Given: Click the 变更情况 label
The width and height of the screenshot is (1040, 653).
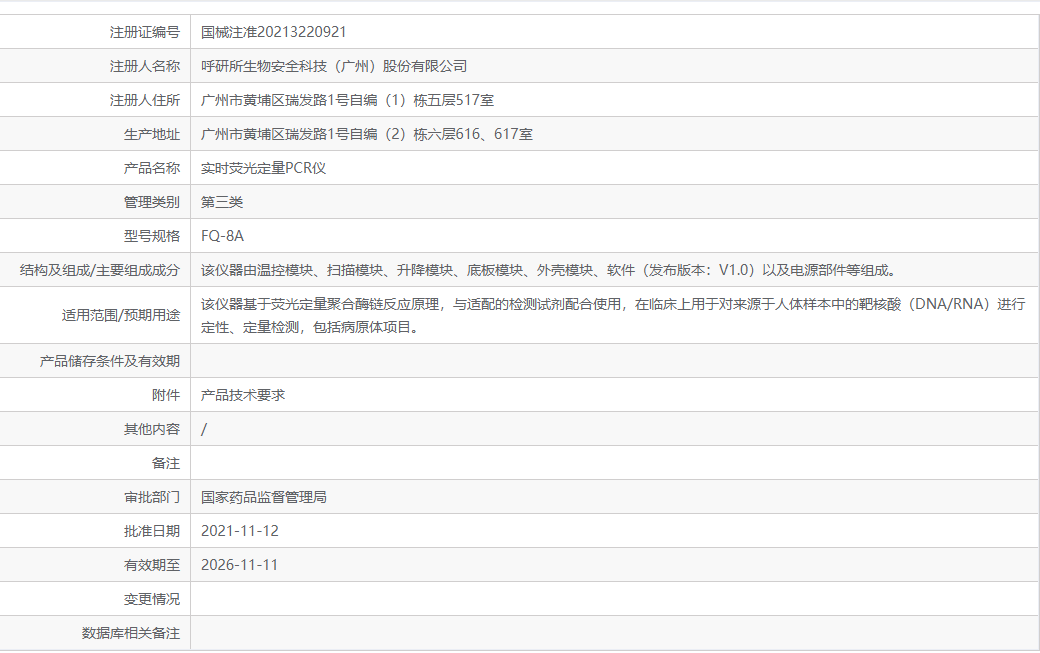Looking at the screenshot, I should (152, 599).
